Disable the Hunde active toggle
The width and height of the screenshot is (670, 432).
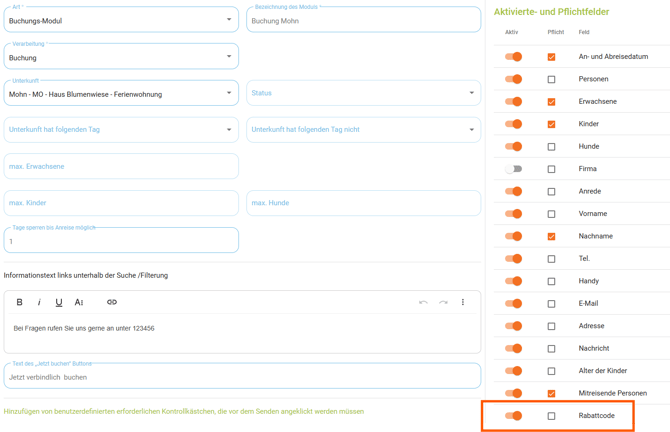513,147
